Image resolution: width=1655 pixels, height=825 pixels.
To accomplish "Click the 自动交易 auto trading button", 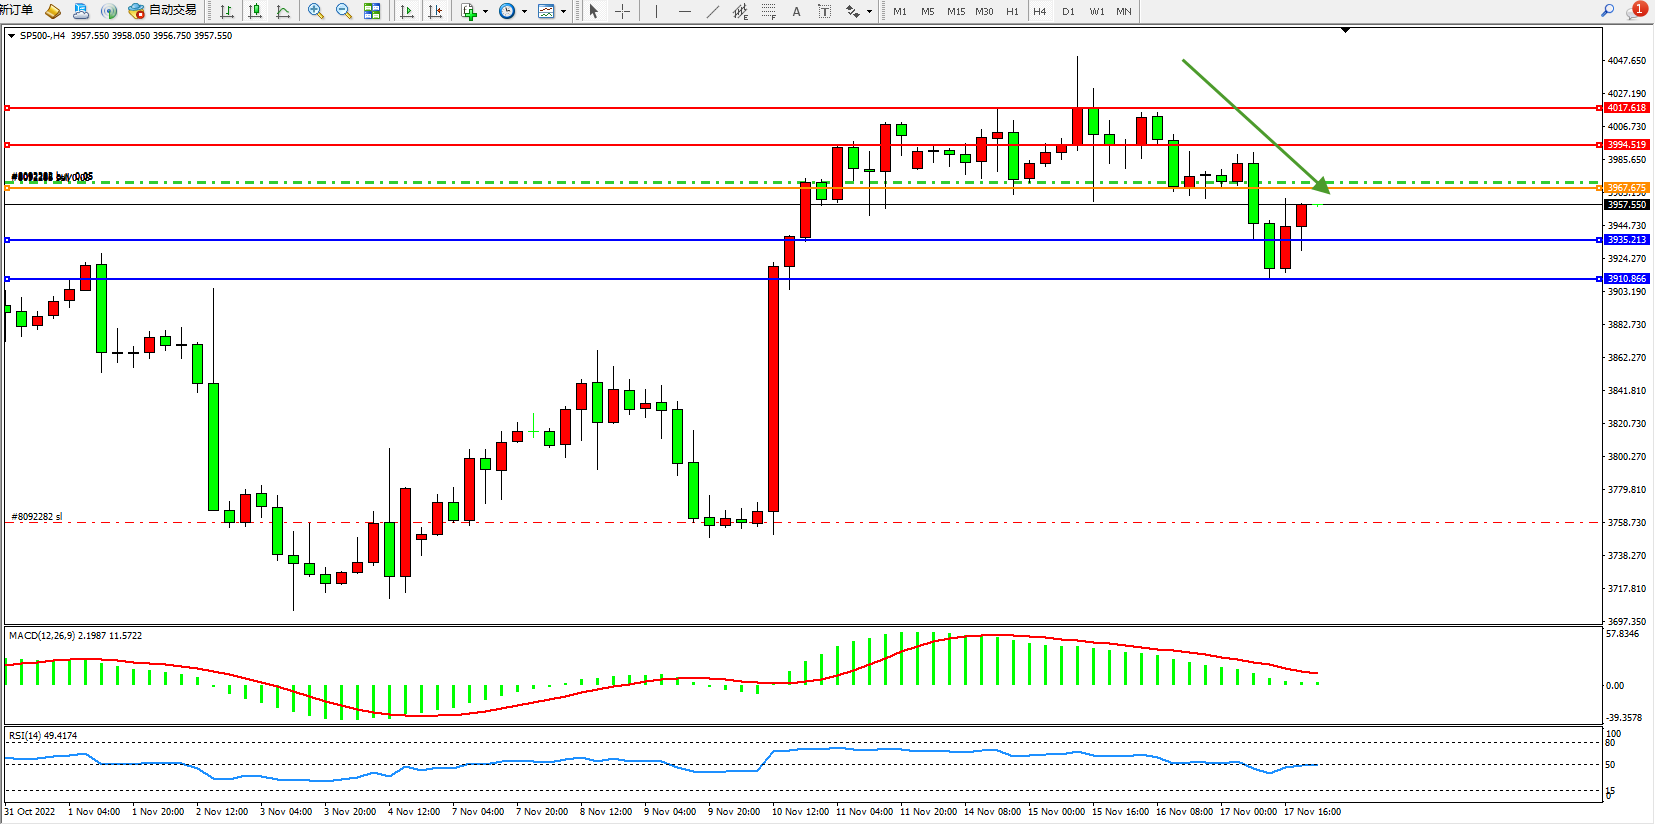I will 163,10.
